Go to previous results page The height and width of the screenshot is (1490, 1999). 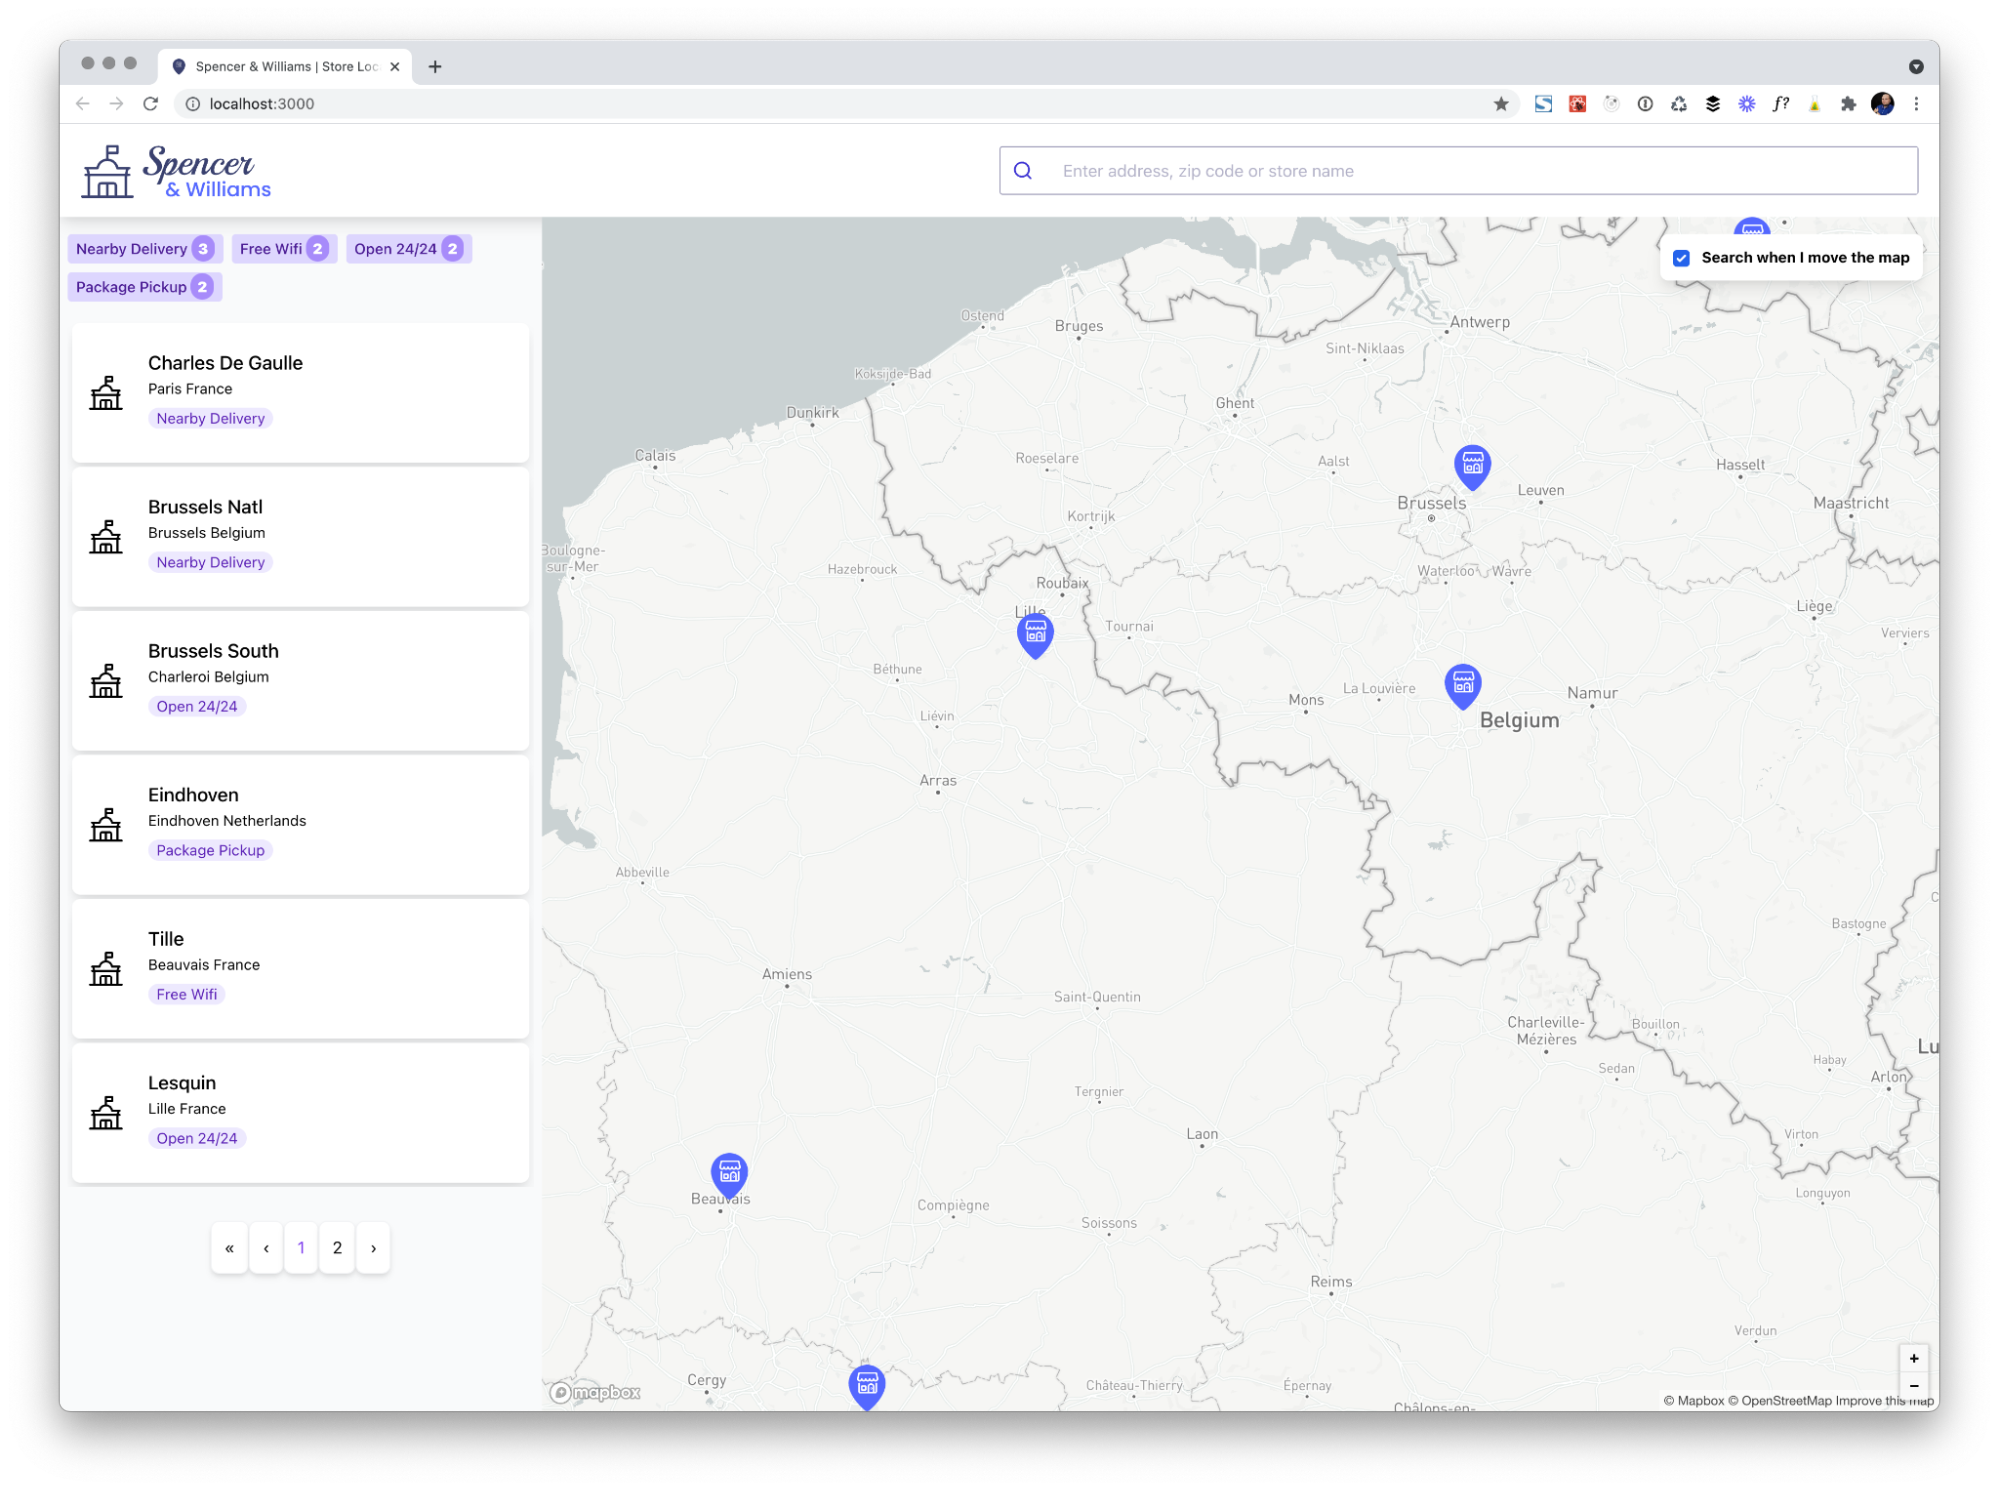265,1248
